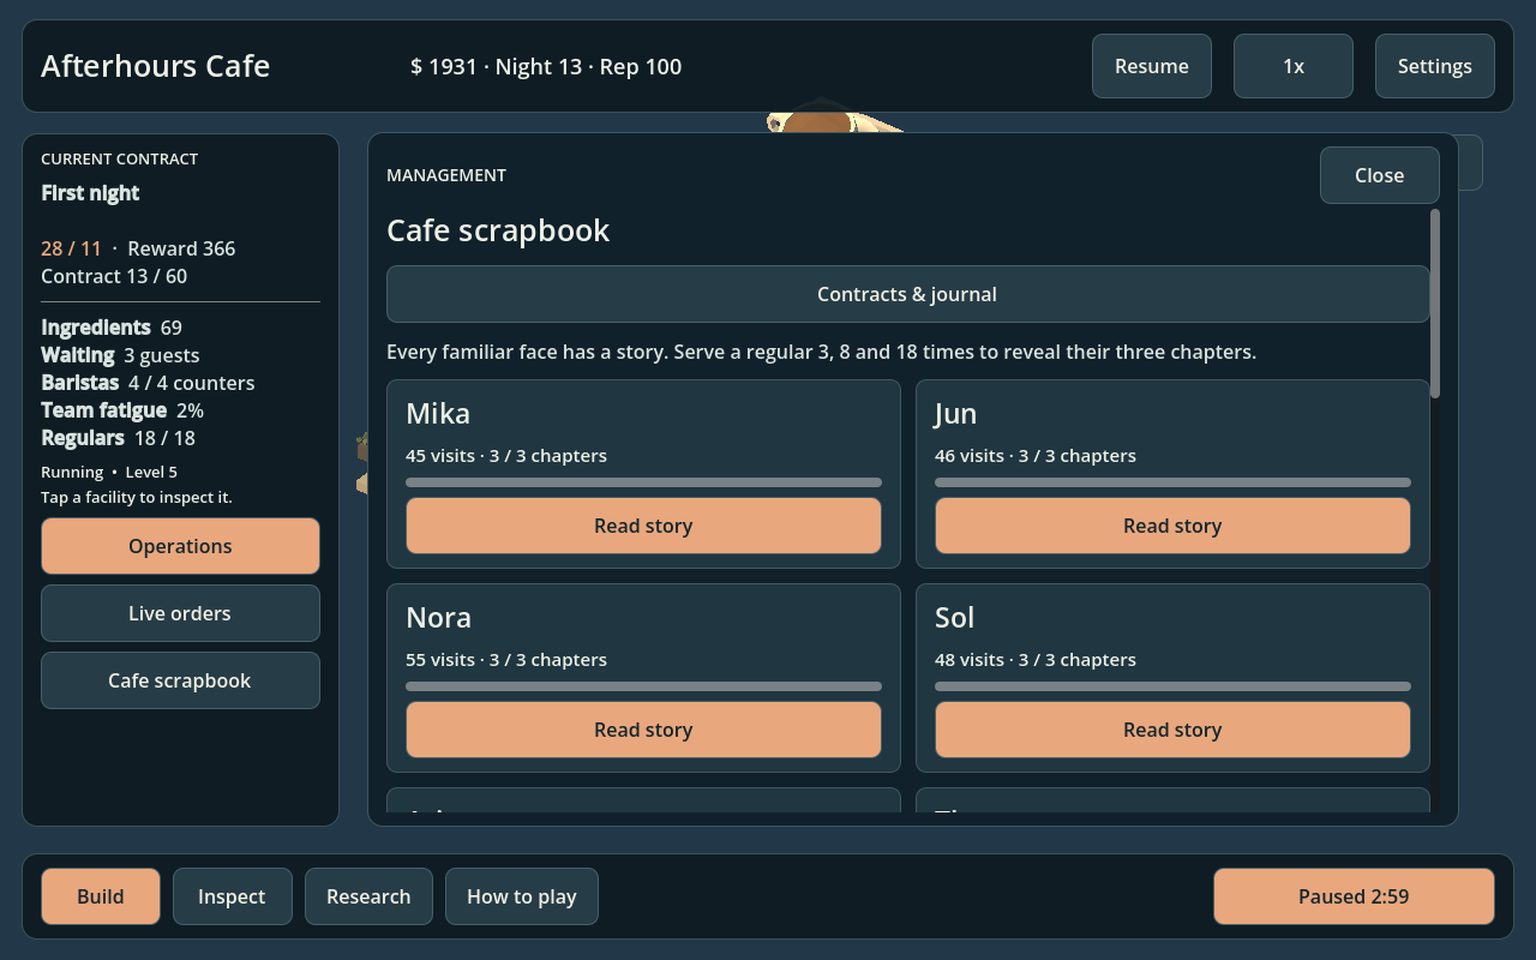Open the Settings menu
The height and width of the screenshot is (960, 1536).
click(x=1434, y=66)
